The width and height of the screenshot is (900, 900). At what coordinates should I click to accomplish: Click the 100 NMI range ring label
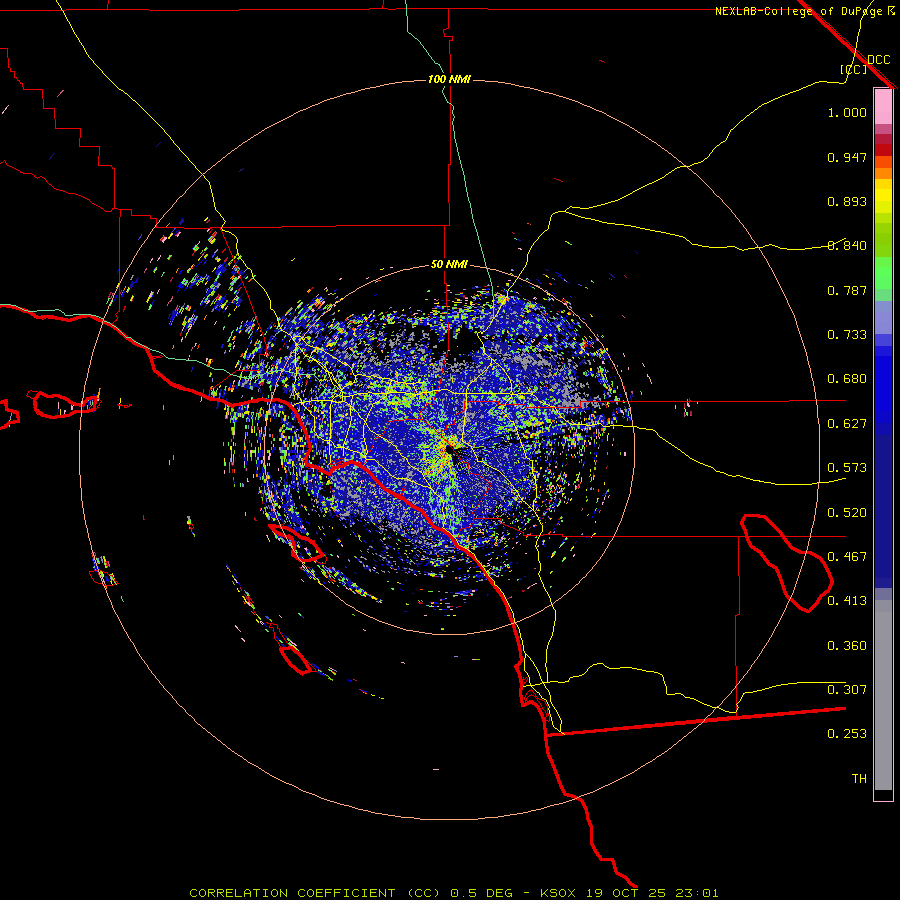tap(449, 79)
